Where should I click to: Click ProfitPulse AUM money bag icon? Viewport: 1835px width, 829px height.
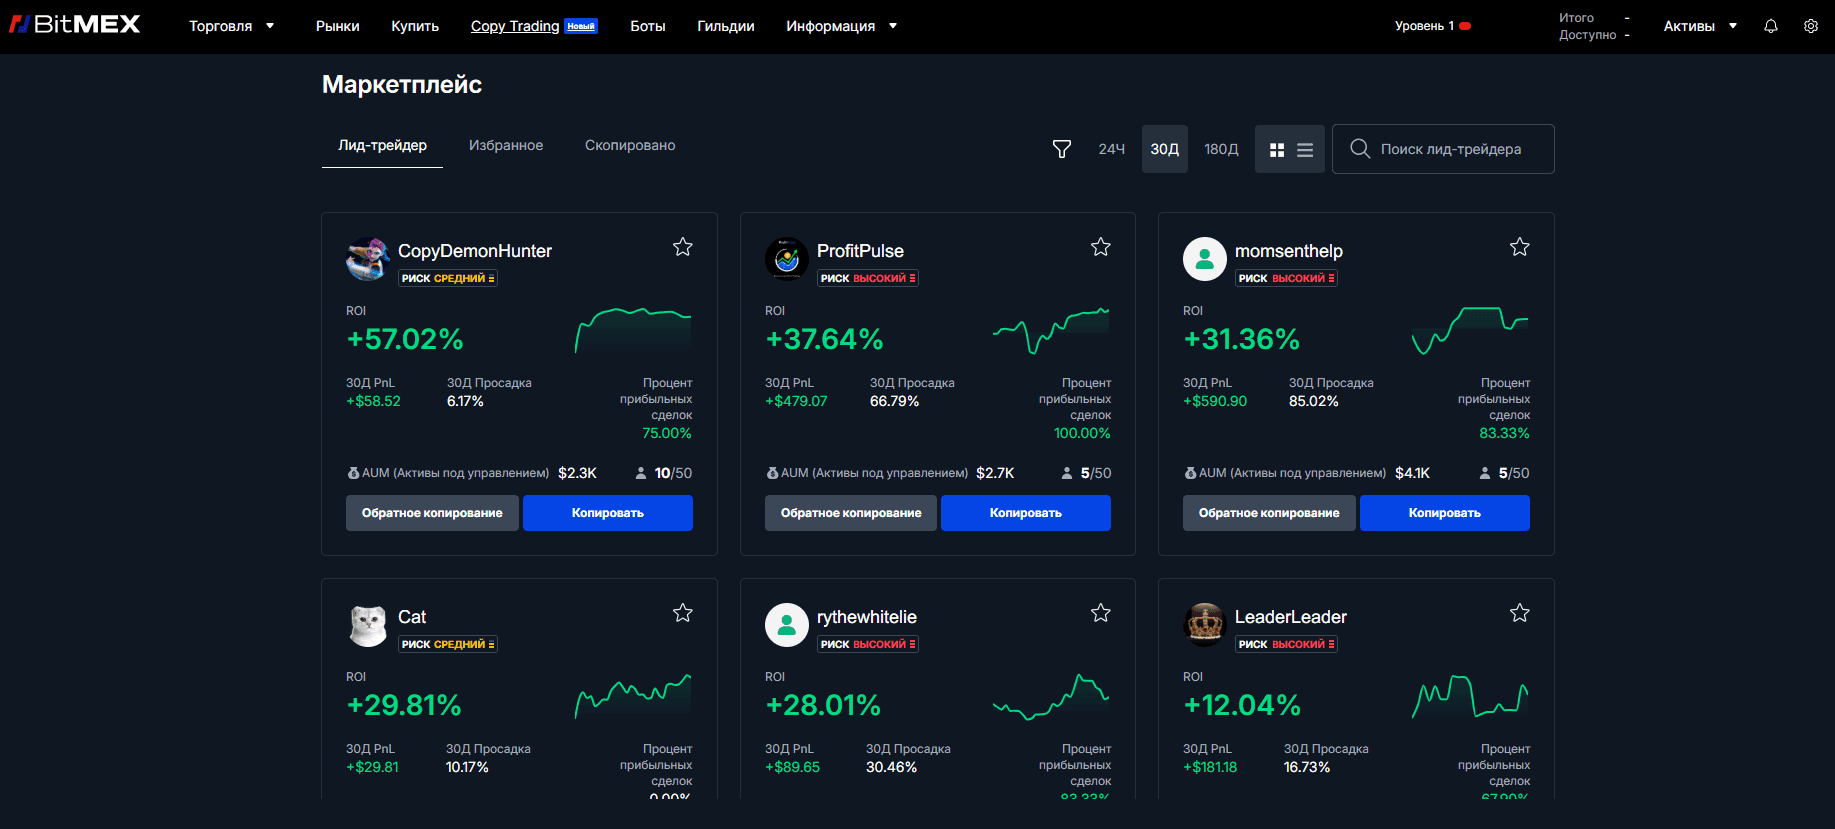pyautogui.click(x=772, y=473)
